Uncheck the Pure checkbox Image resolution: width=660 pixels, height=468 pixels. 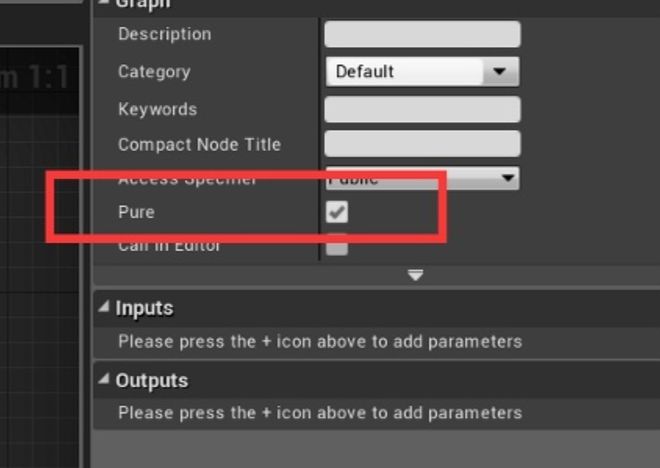click(x=337, y=212)
